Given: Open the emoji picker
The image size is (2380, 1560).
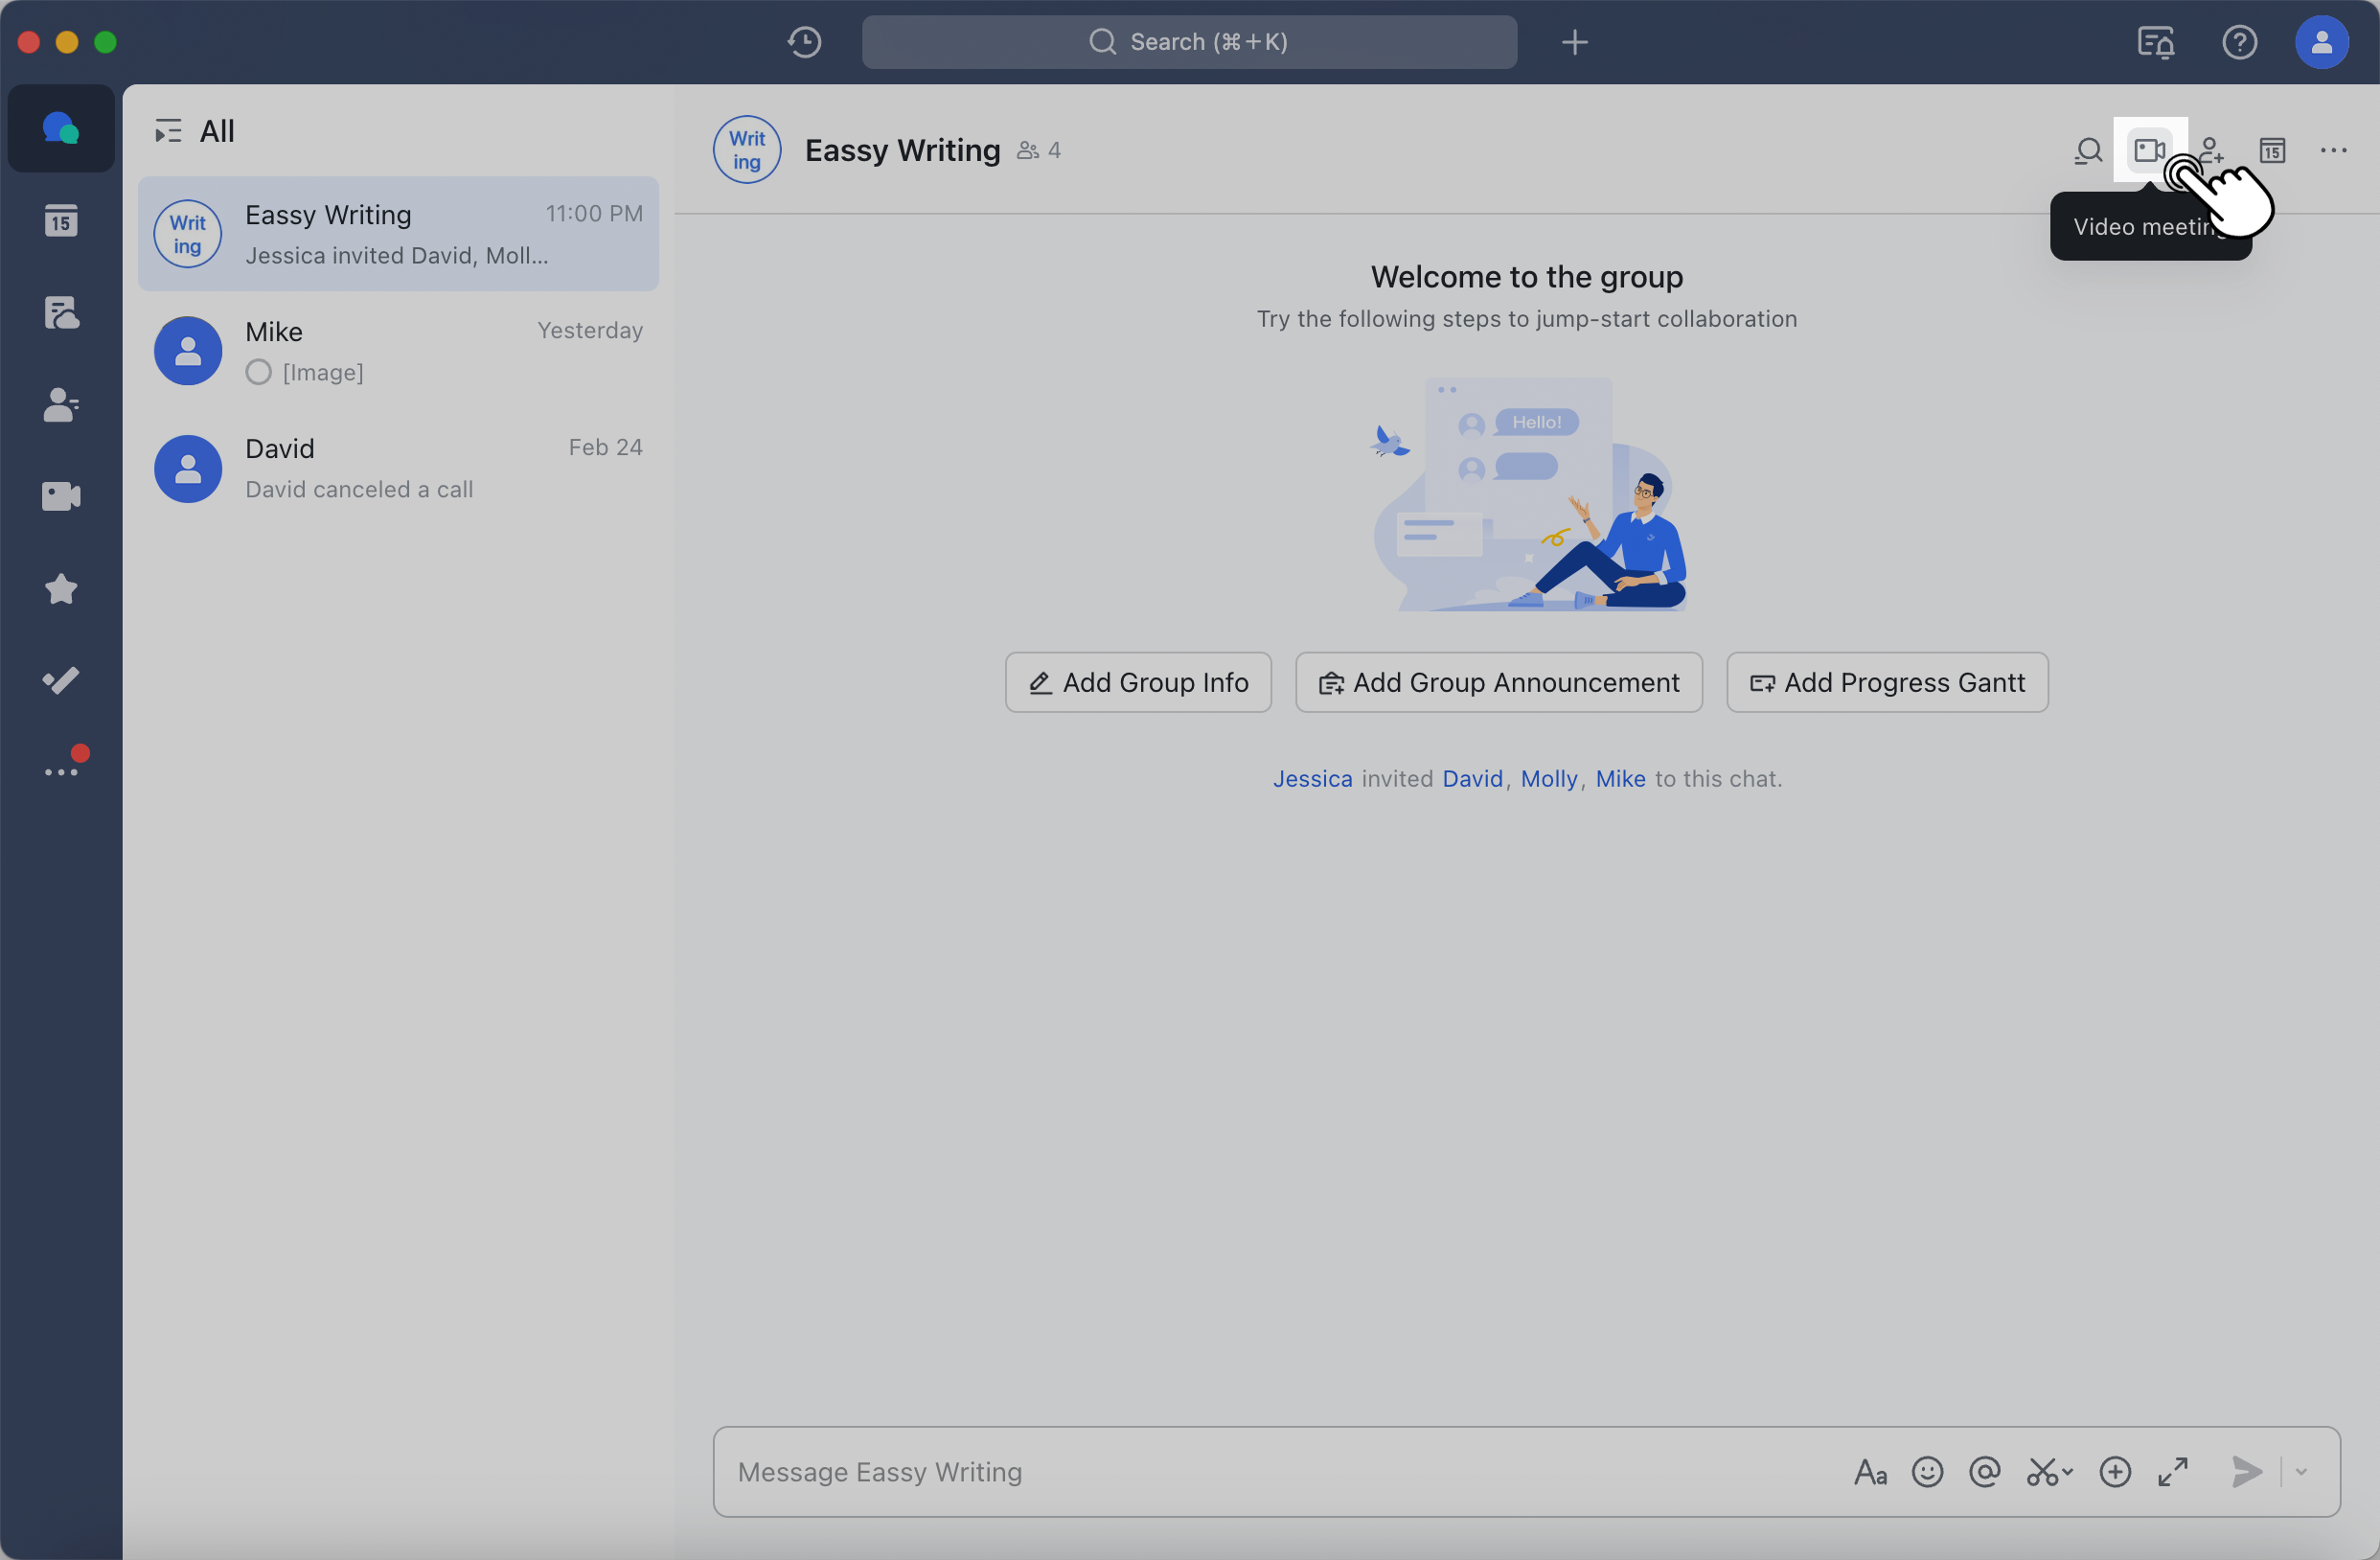Looking at the screenshot, I should pyautogui.click(x=1927, y=1472).
